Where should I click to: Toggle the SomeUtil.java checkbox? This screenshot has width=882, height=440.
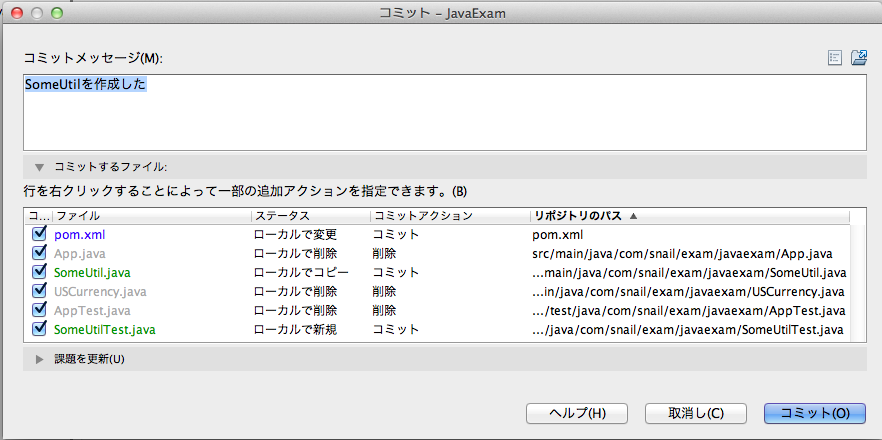(40, 272)
